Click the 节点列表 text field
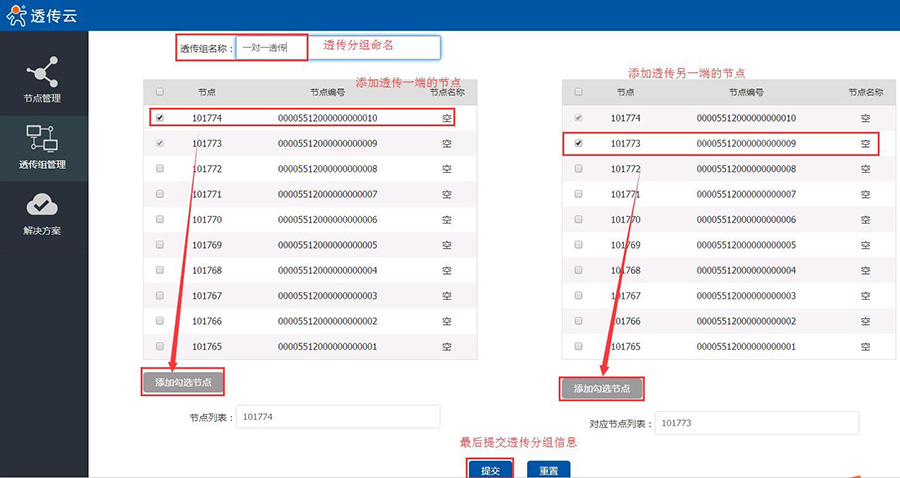This screenshot has width=900, height=478. coord(338,417)
